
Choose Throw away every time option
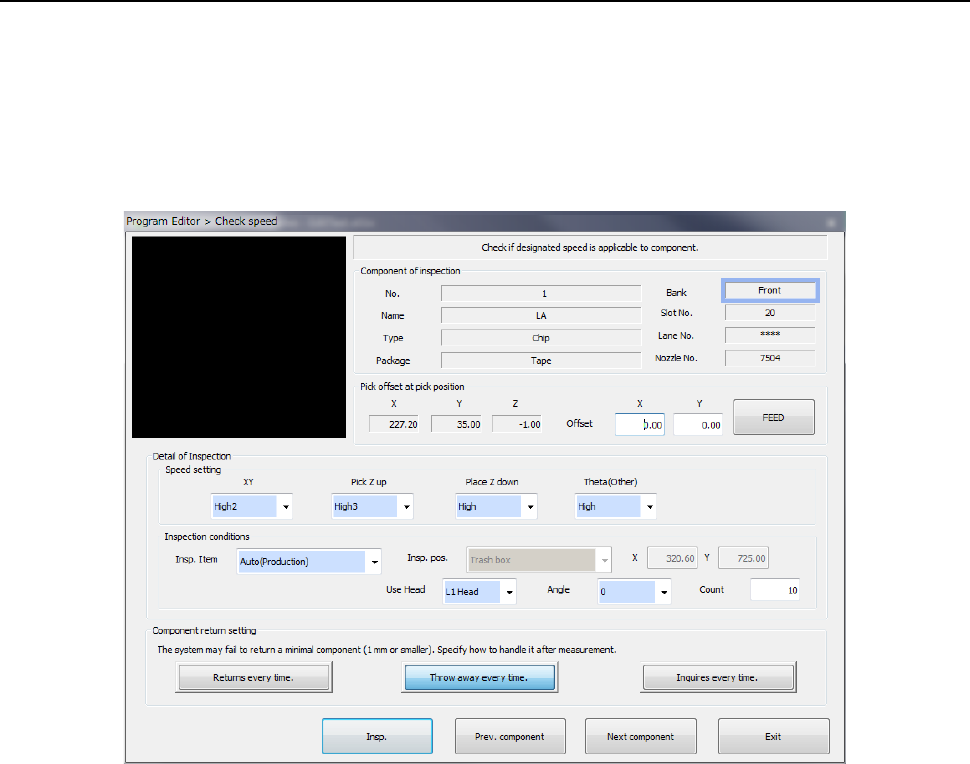[479, 677]
